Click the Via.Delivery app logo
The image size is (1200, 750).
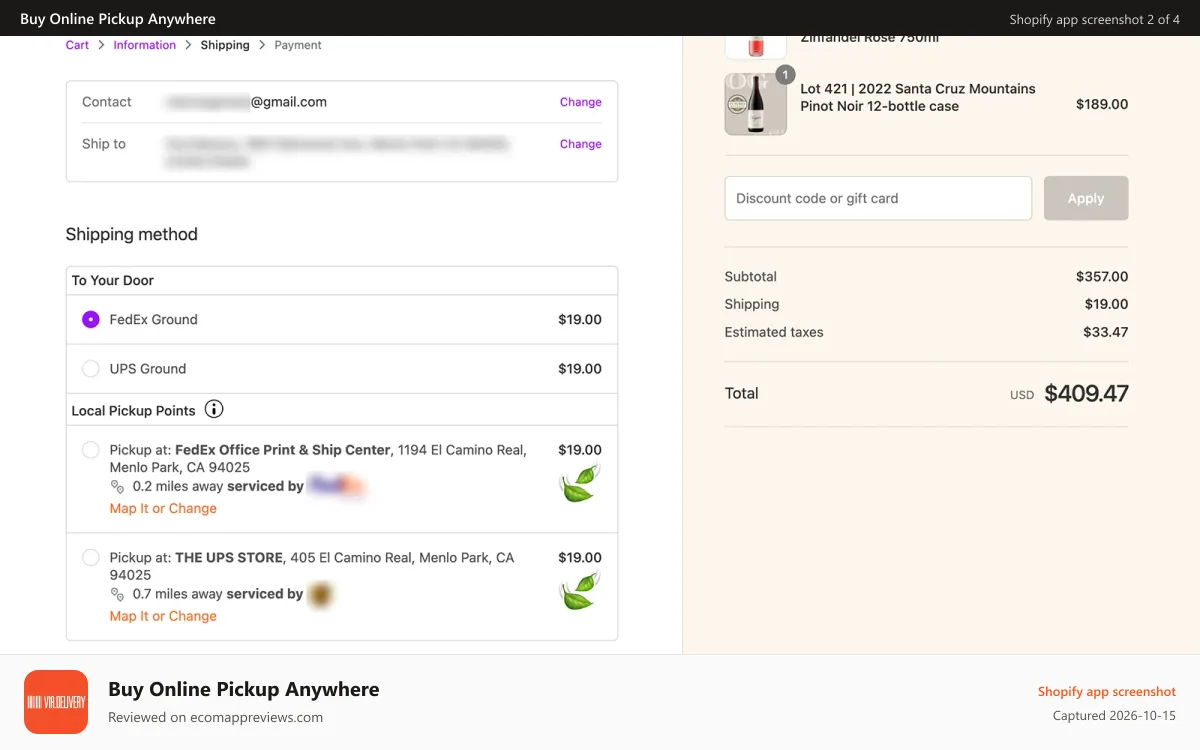56,702
